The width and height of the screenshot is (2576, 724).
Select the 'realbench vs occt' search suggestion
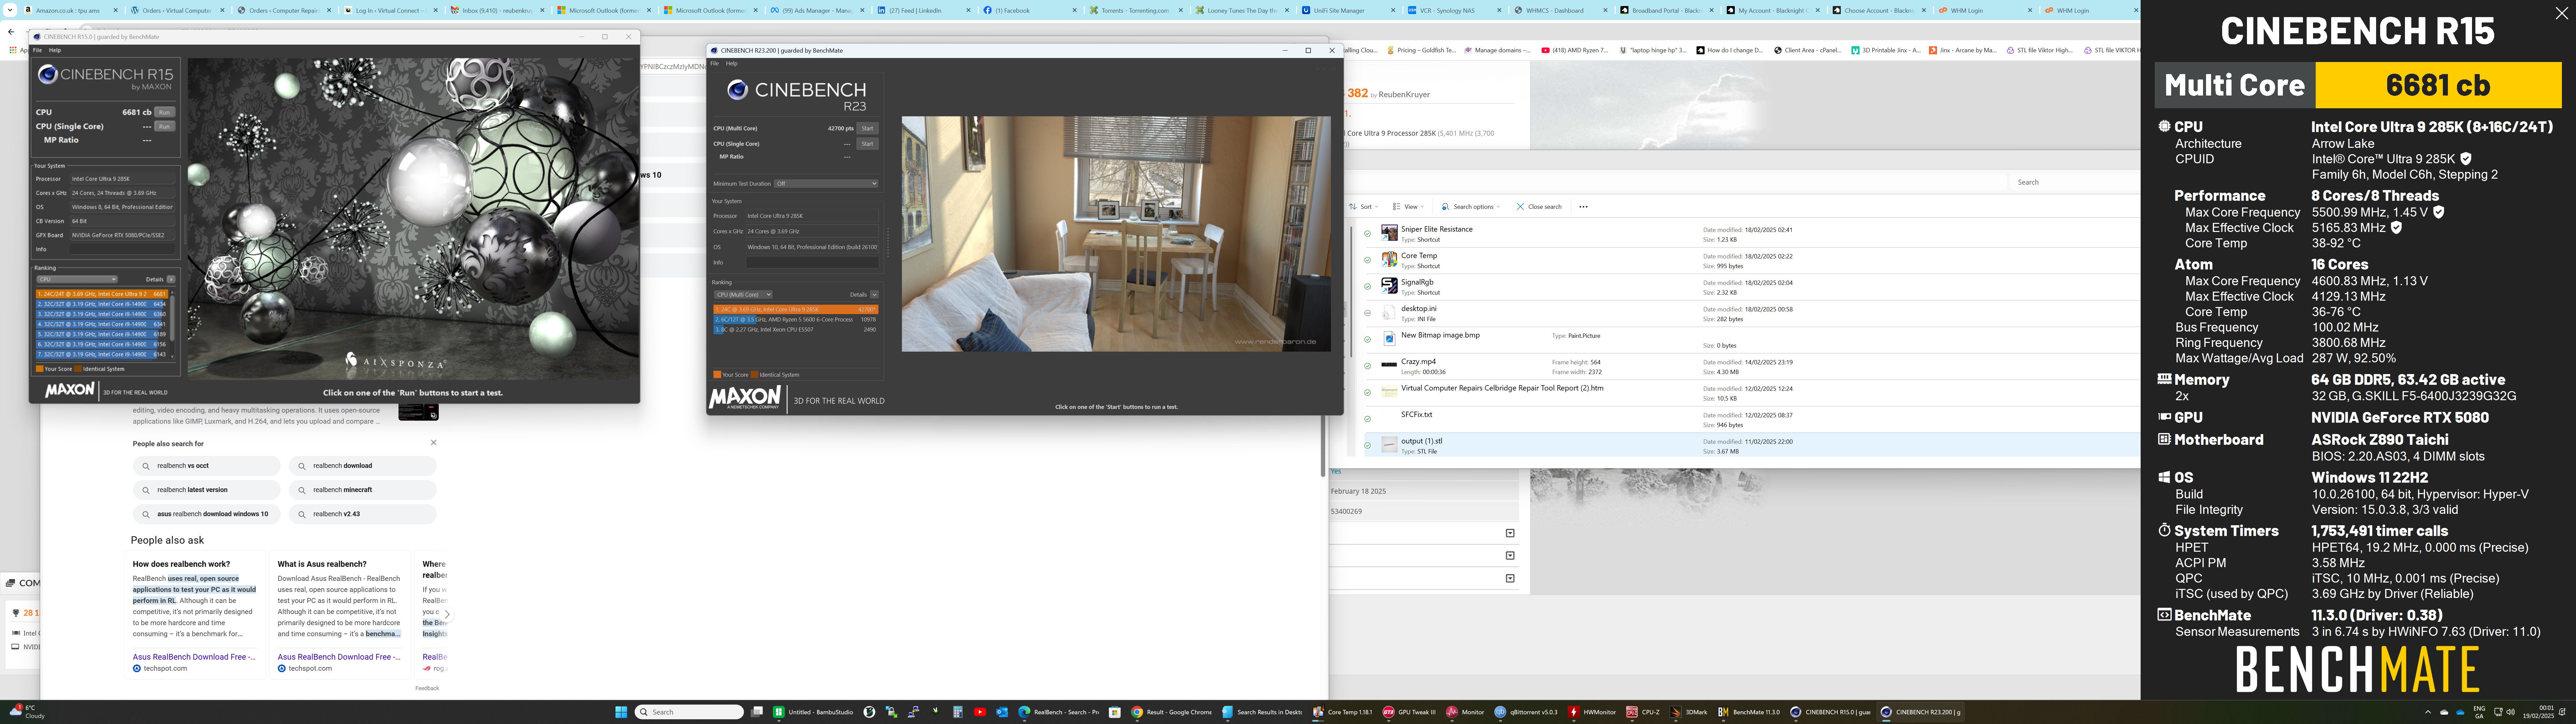coord(207,466)
